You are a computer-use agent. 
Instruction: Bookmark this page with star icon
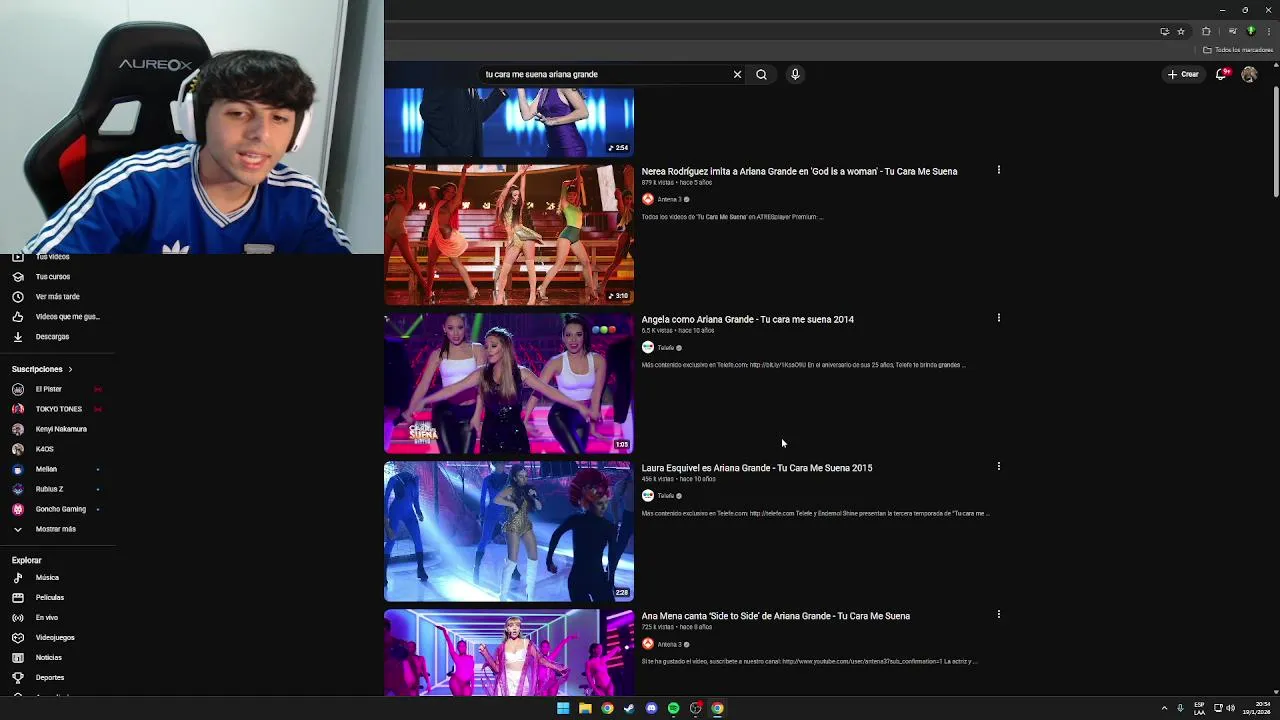tap(1181, 31)
